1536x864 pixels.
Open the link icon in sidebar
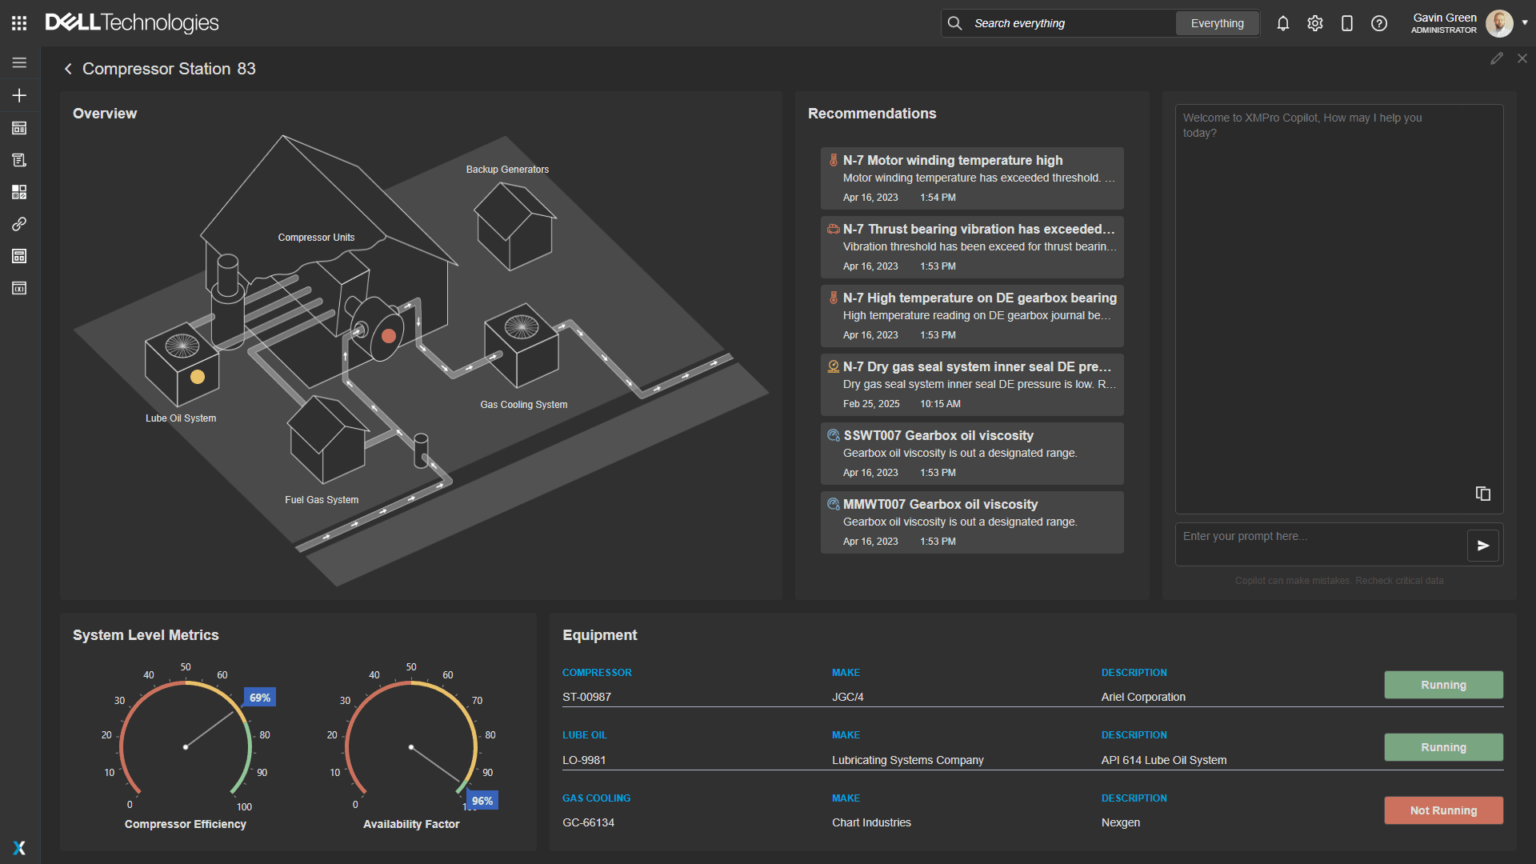click(x=19, y=224)
